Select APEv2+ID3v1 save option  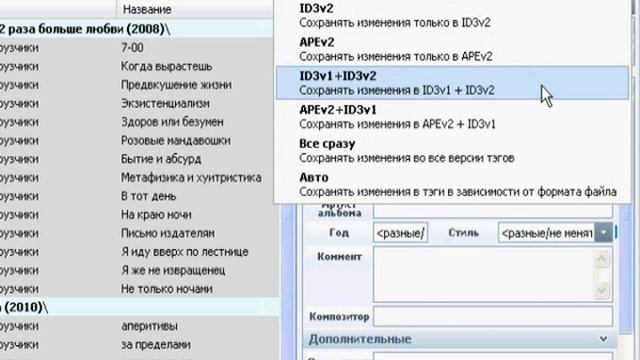[x=452, y=117]
